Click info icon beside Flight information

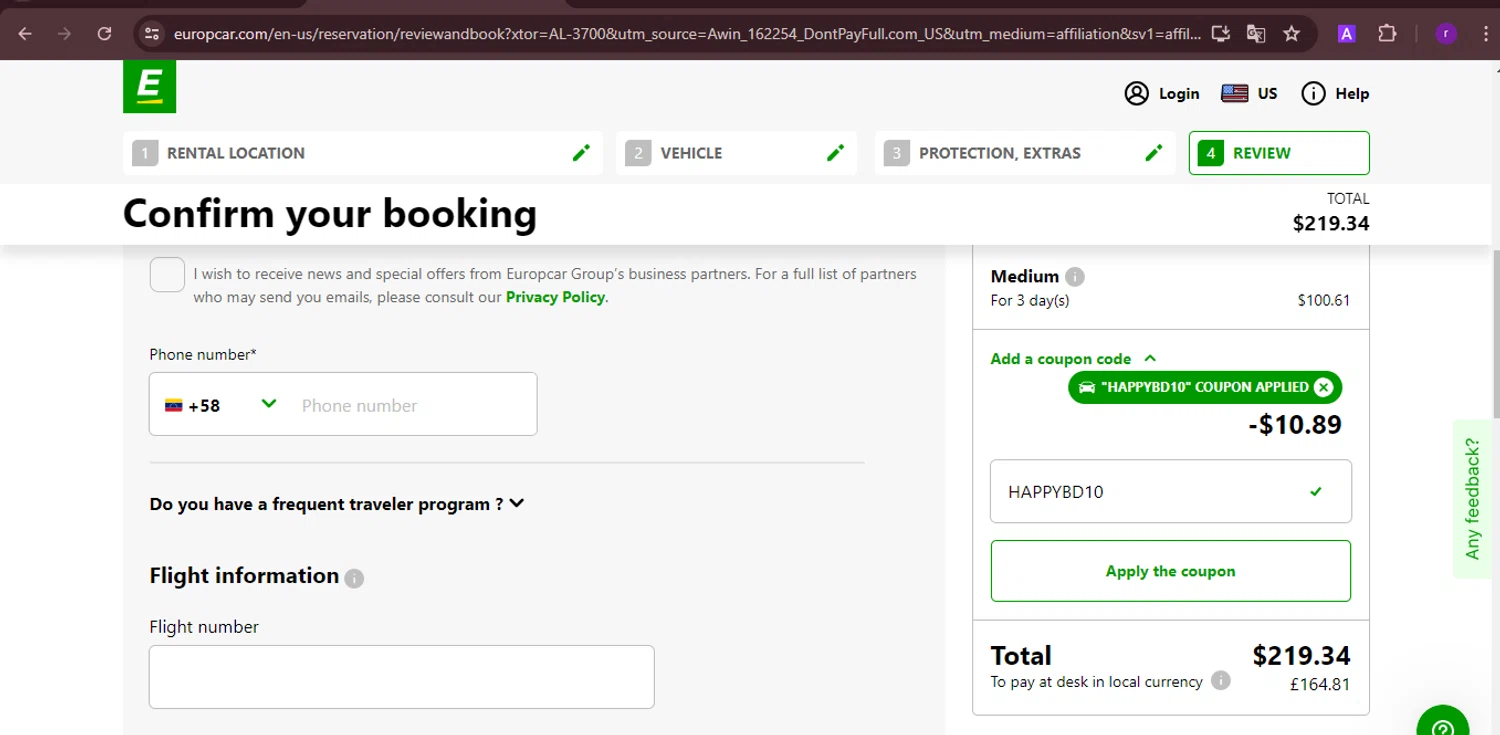point(354,578)
